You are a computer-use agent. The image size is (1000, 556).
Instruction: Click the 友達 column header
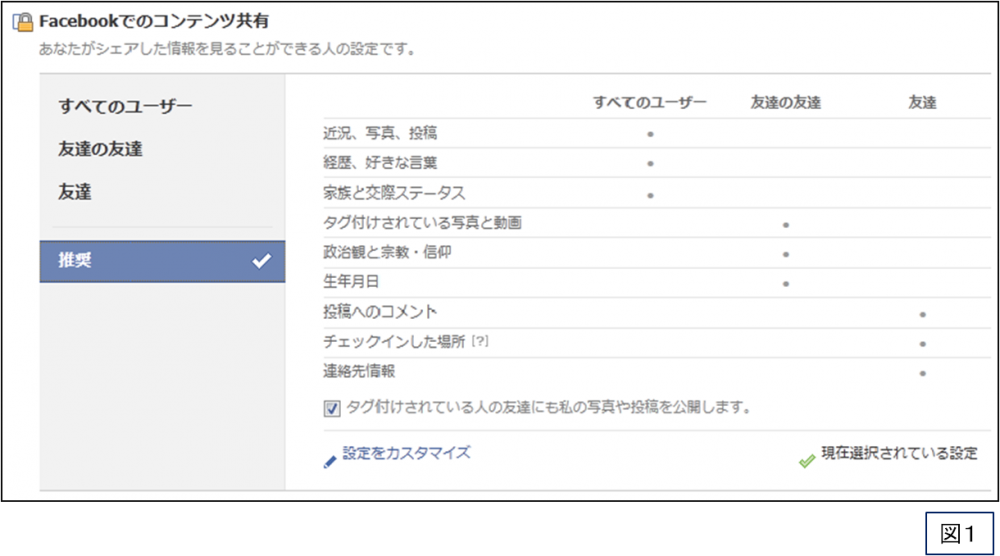[x=922, y=102]
